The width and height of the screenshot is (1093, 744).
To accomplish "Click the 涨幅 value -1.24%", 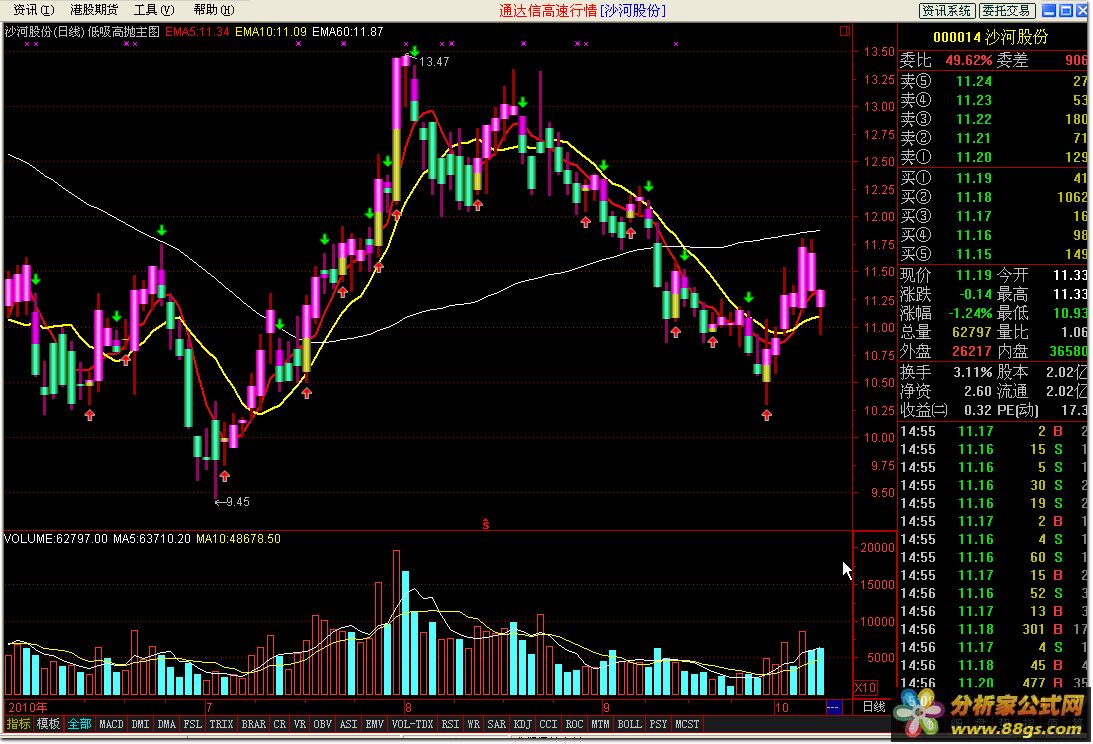I will click(970, 312).
